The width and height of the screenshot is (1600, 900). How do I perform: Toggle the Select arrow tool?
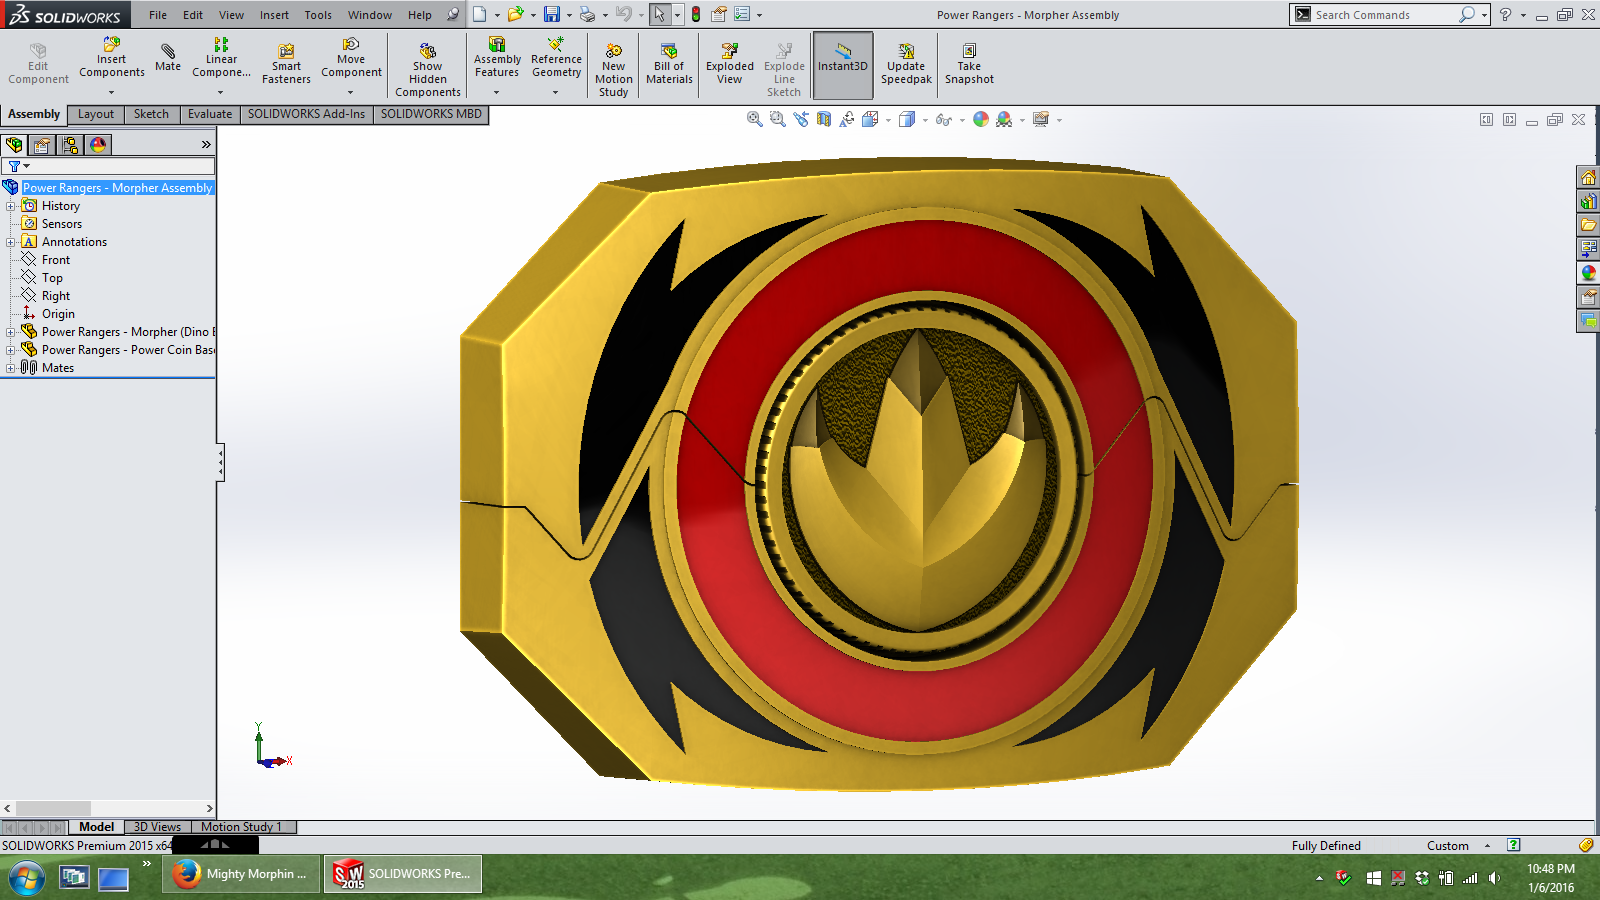pos(659,15)
